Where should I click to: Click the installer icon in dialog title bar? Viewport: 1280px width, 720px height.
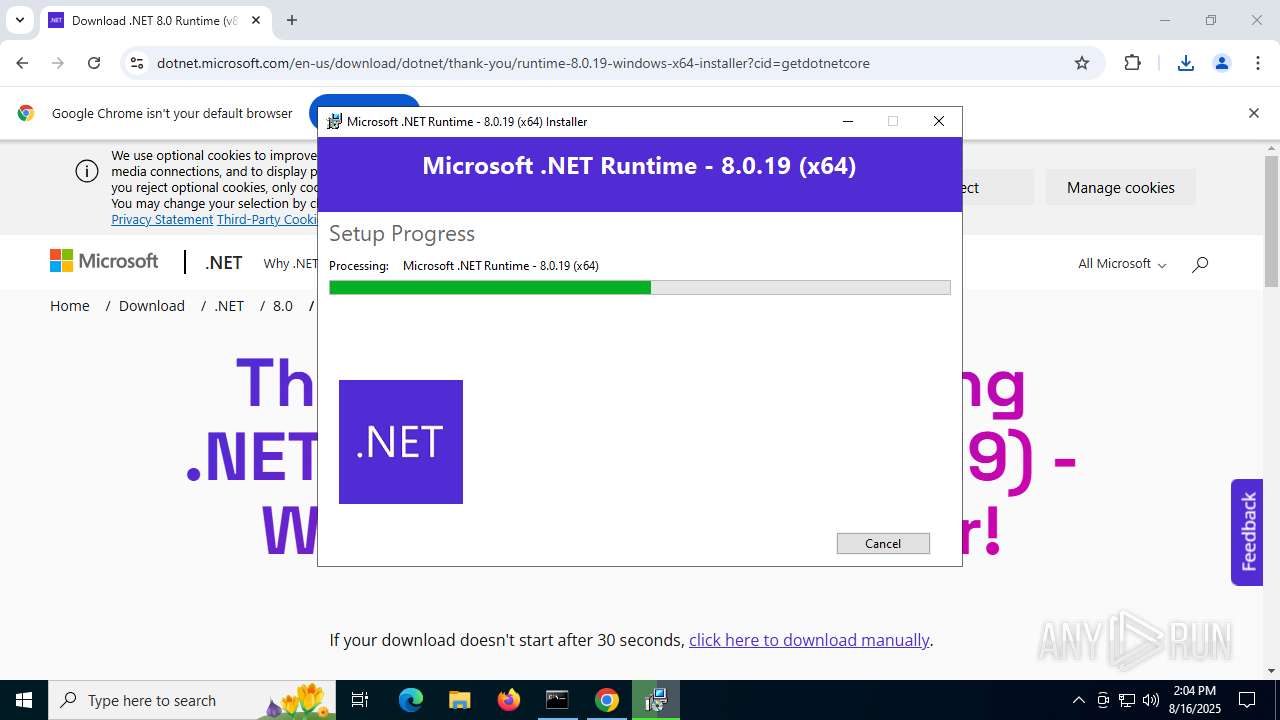334,121
